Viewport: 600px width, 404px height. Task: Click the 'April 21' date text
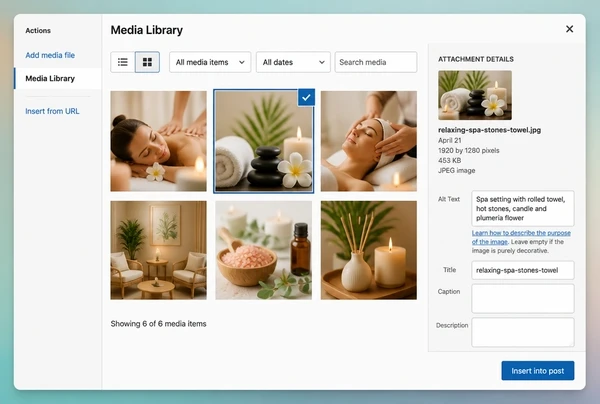pyautogui.click(x=450, y=140)
